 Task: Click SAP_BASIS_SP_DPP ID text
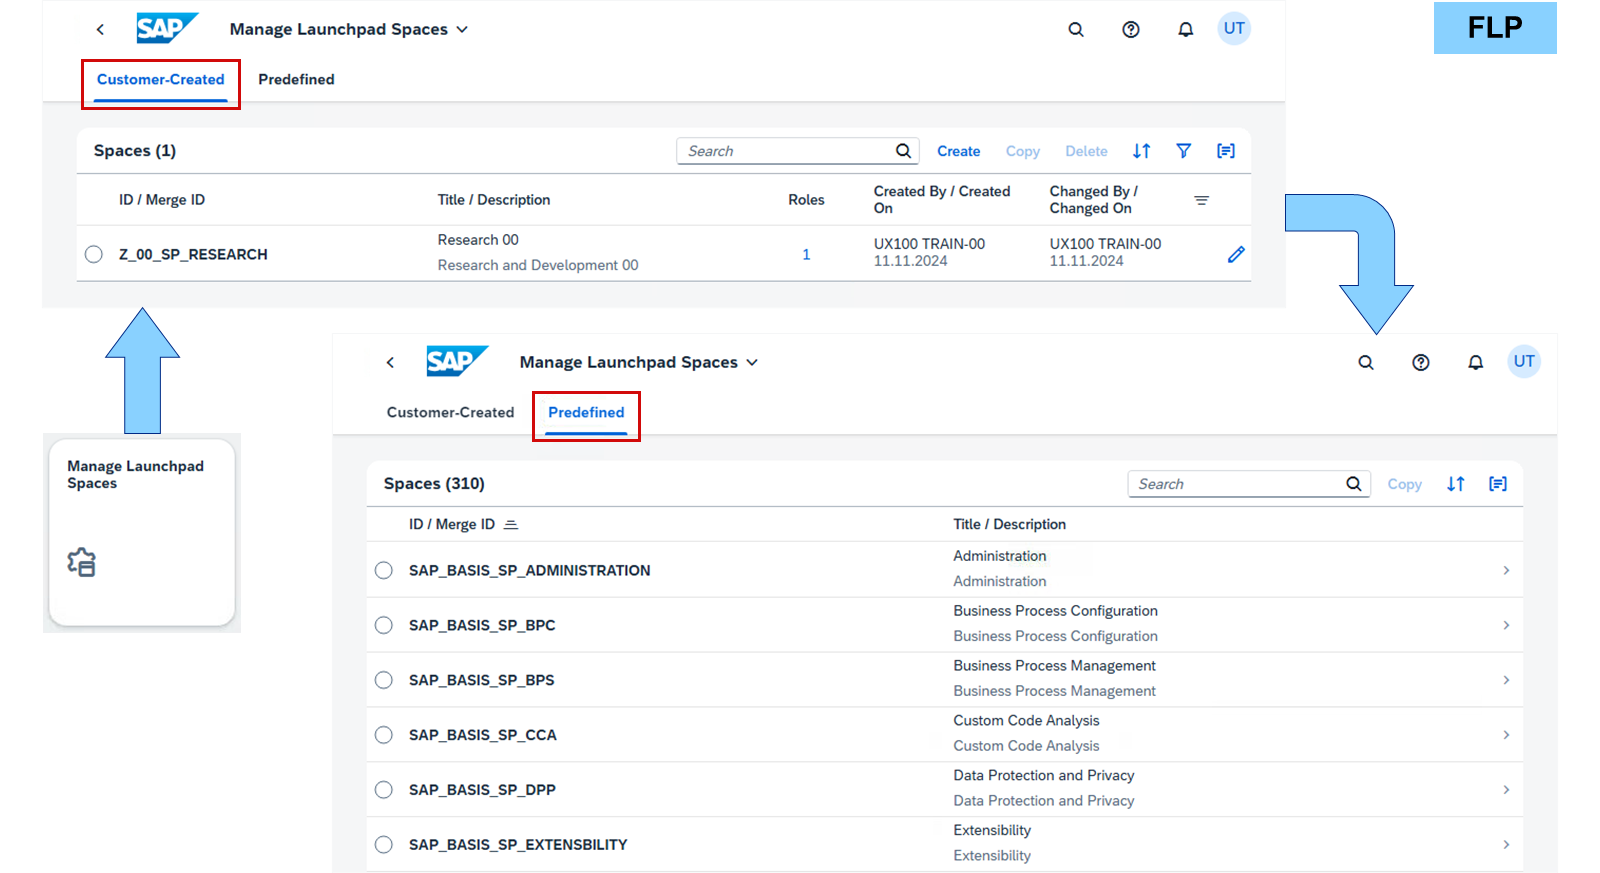click(x=482, y=790)
